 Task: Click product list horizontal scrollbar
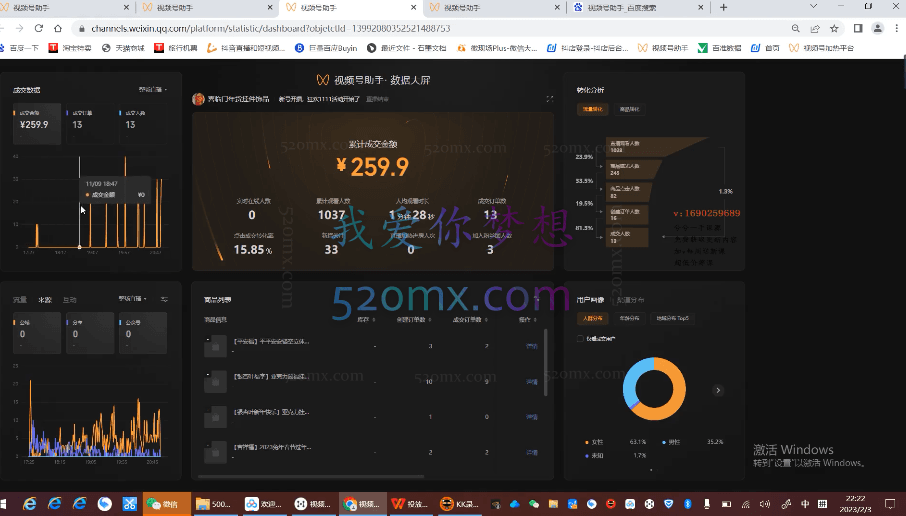click(x=311, y=477)
